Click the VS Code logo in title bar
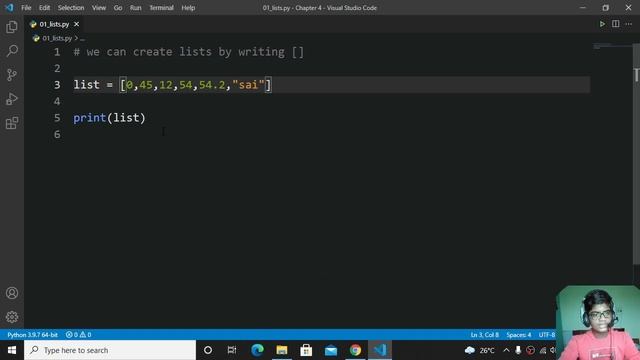This screenshot has width=640, height=360. [9, 8]
